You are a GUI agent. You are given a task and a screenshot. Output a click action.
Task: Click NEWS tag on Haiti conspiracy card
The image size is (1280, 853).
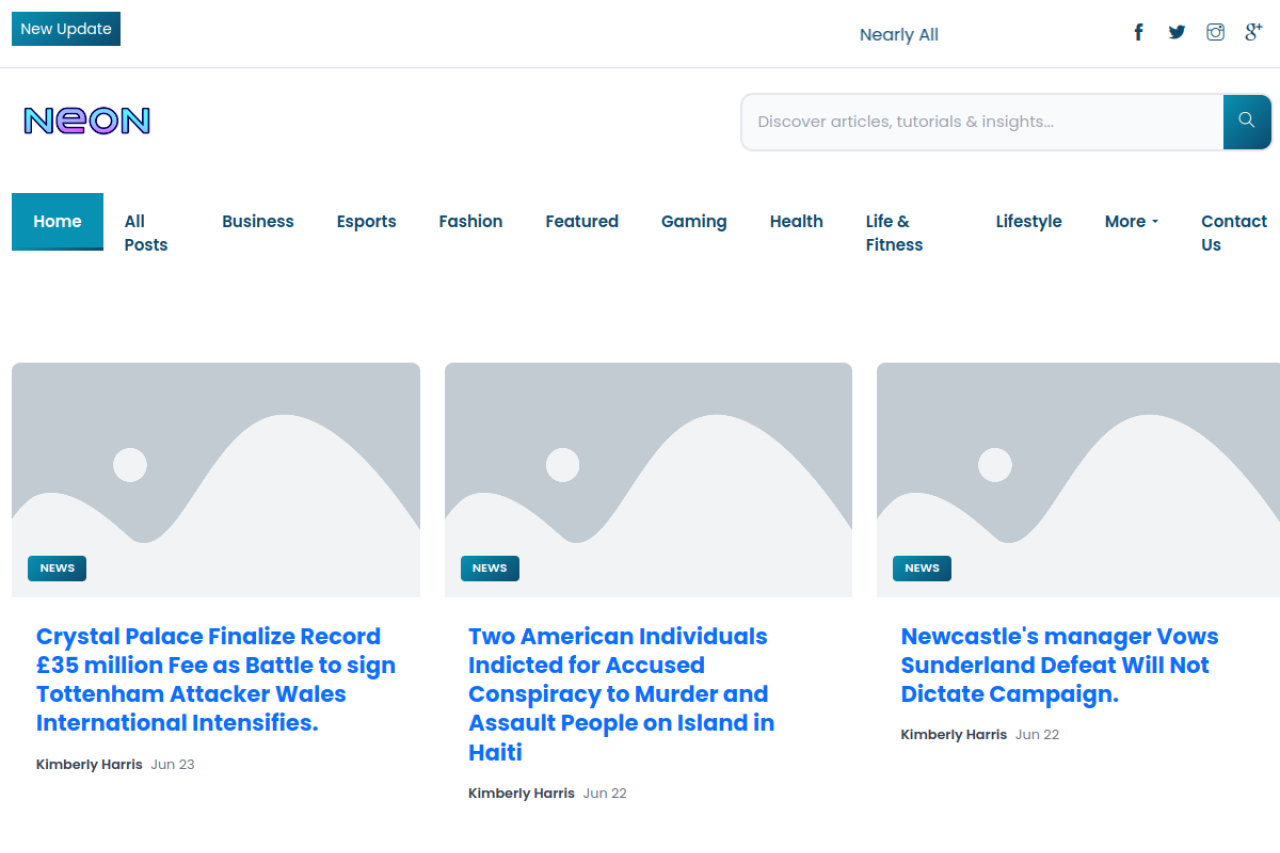pyautogui.click(x=490, y=568)
